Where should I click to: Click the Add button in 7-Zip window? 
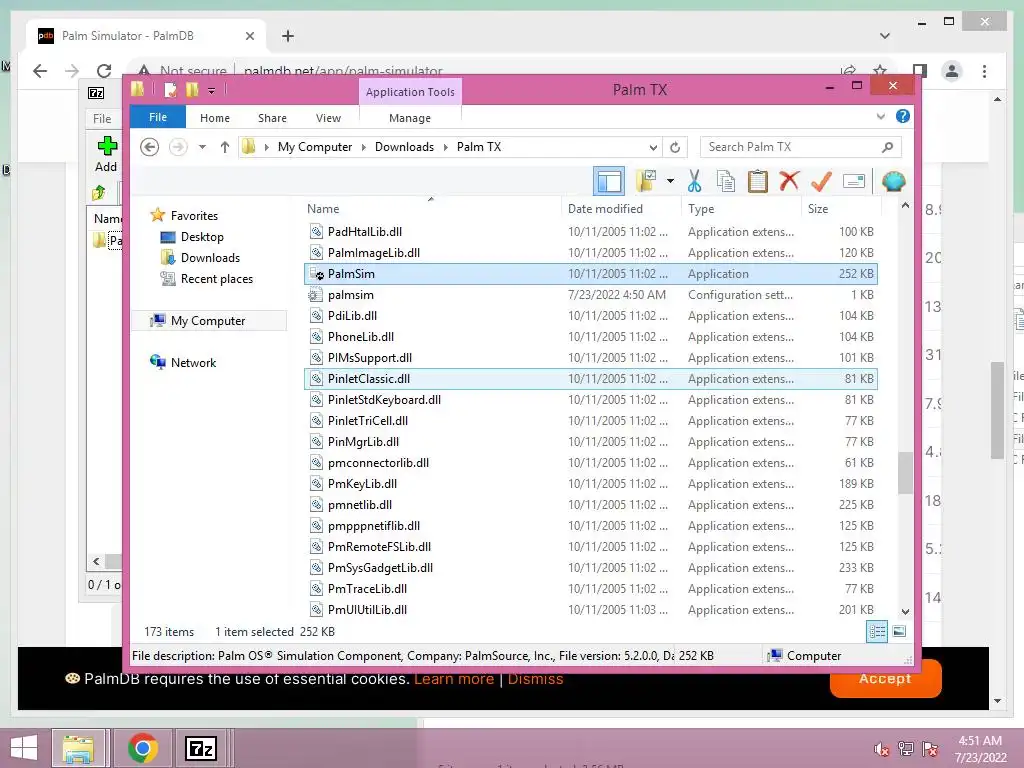pos(106,154)
